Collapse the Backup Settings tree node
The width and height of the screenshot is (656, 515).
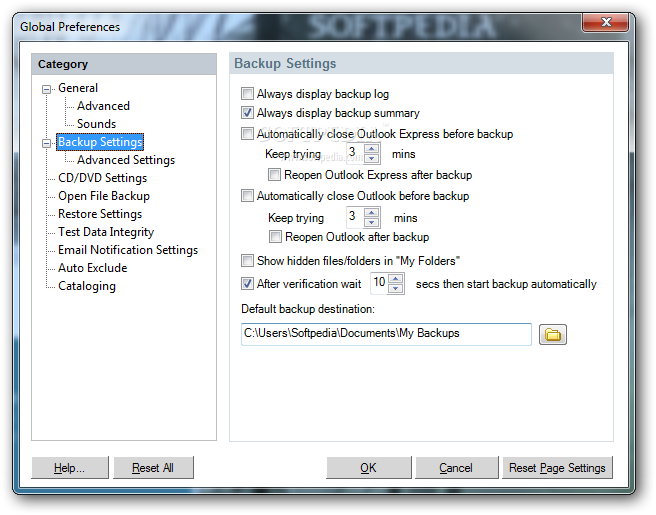click(46, 143)
